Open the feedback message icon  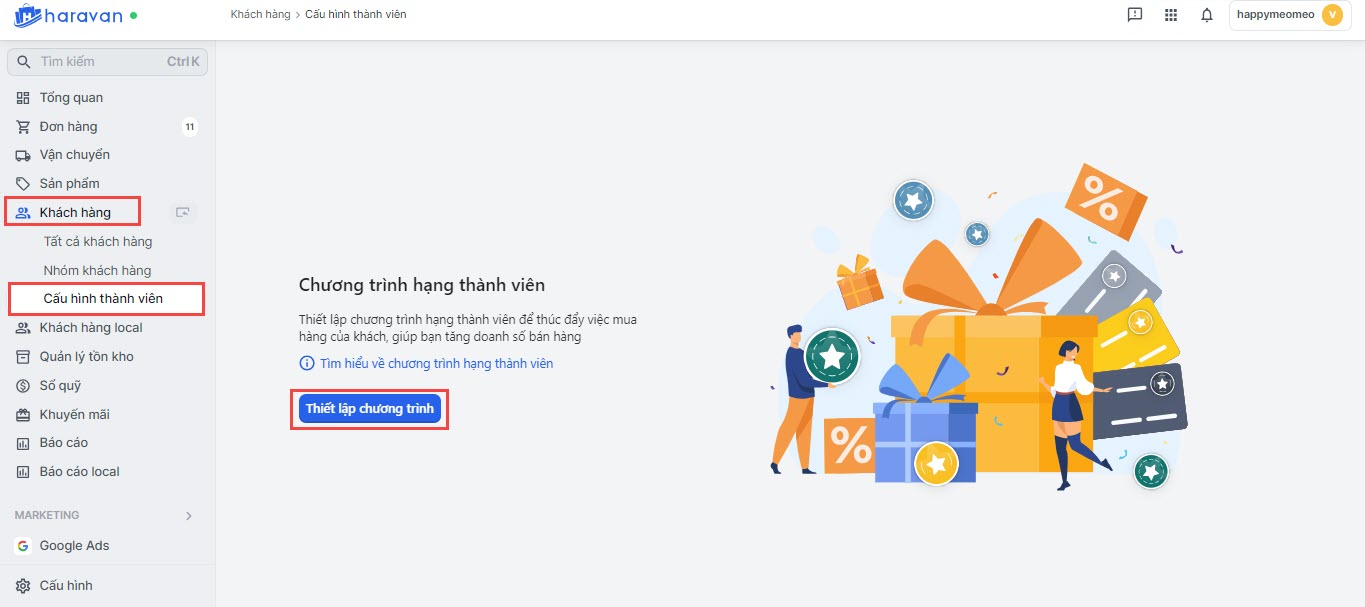1134,15
